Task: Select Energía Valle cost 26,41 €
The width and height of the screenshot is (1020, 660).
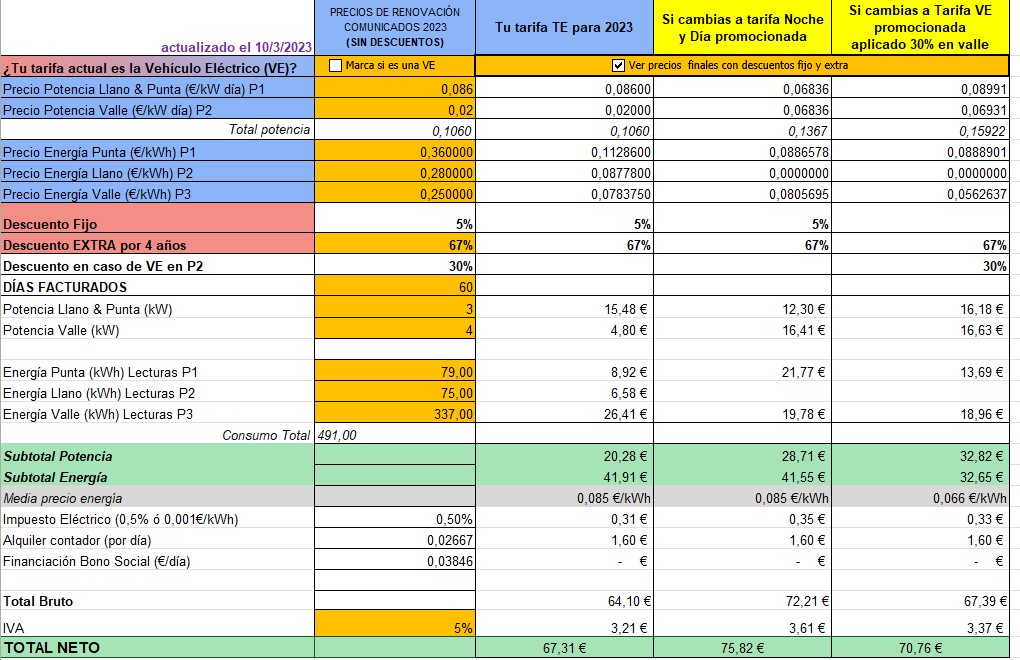Action: click(625, 414)
